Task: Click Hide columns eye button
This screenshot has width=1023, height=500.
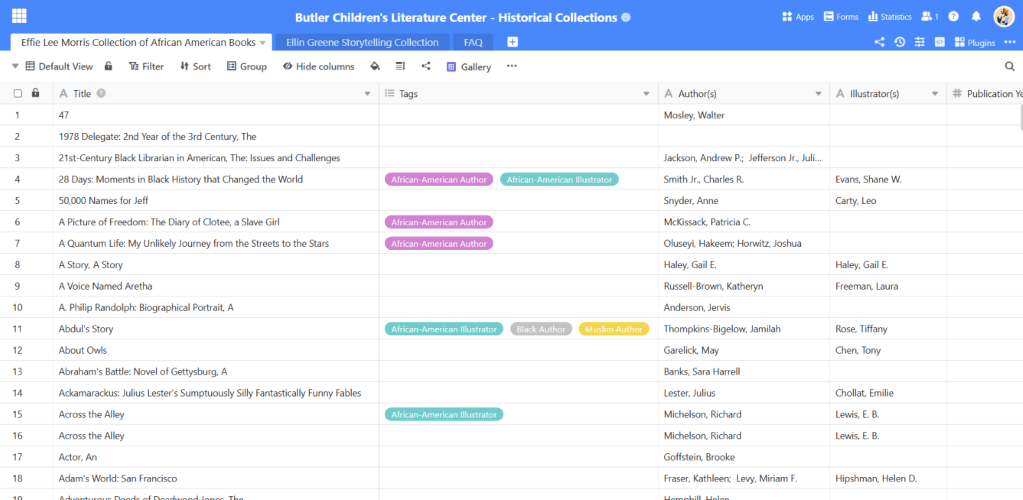Action: click(318, 66)
